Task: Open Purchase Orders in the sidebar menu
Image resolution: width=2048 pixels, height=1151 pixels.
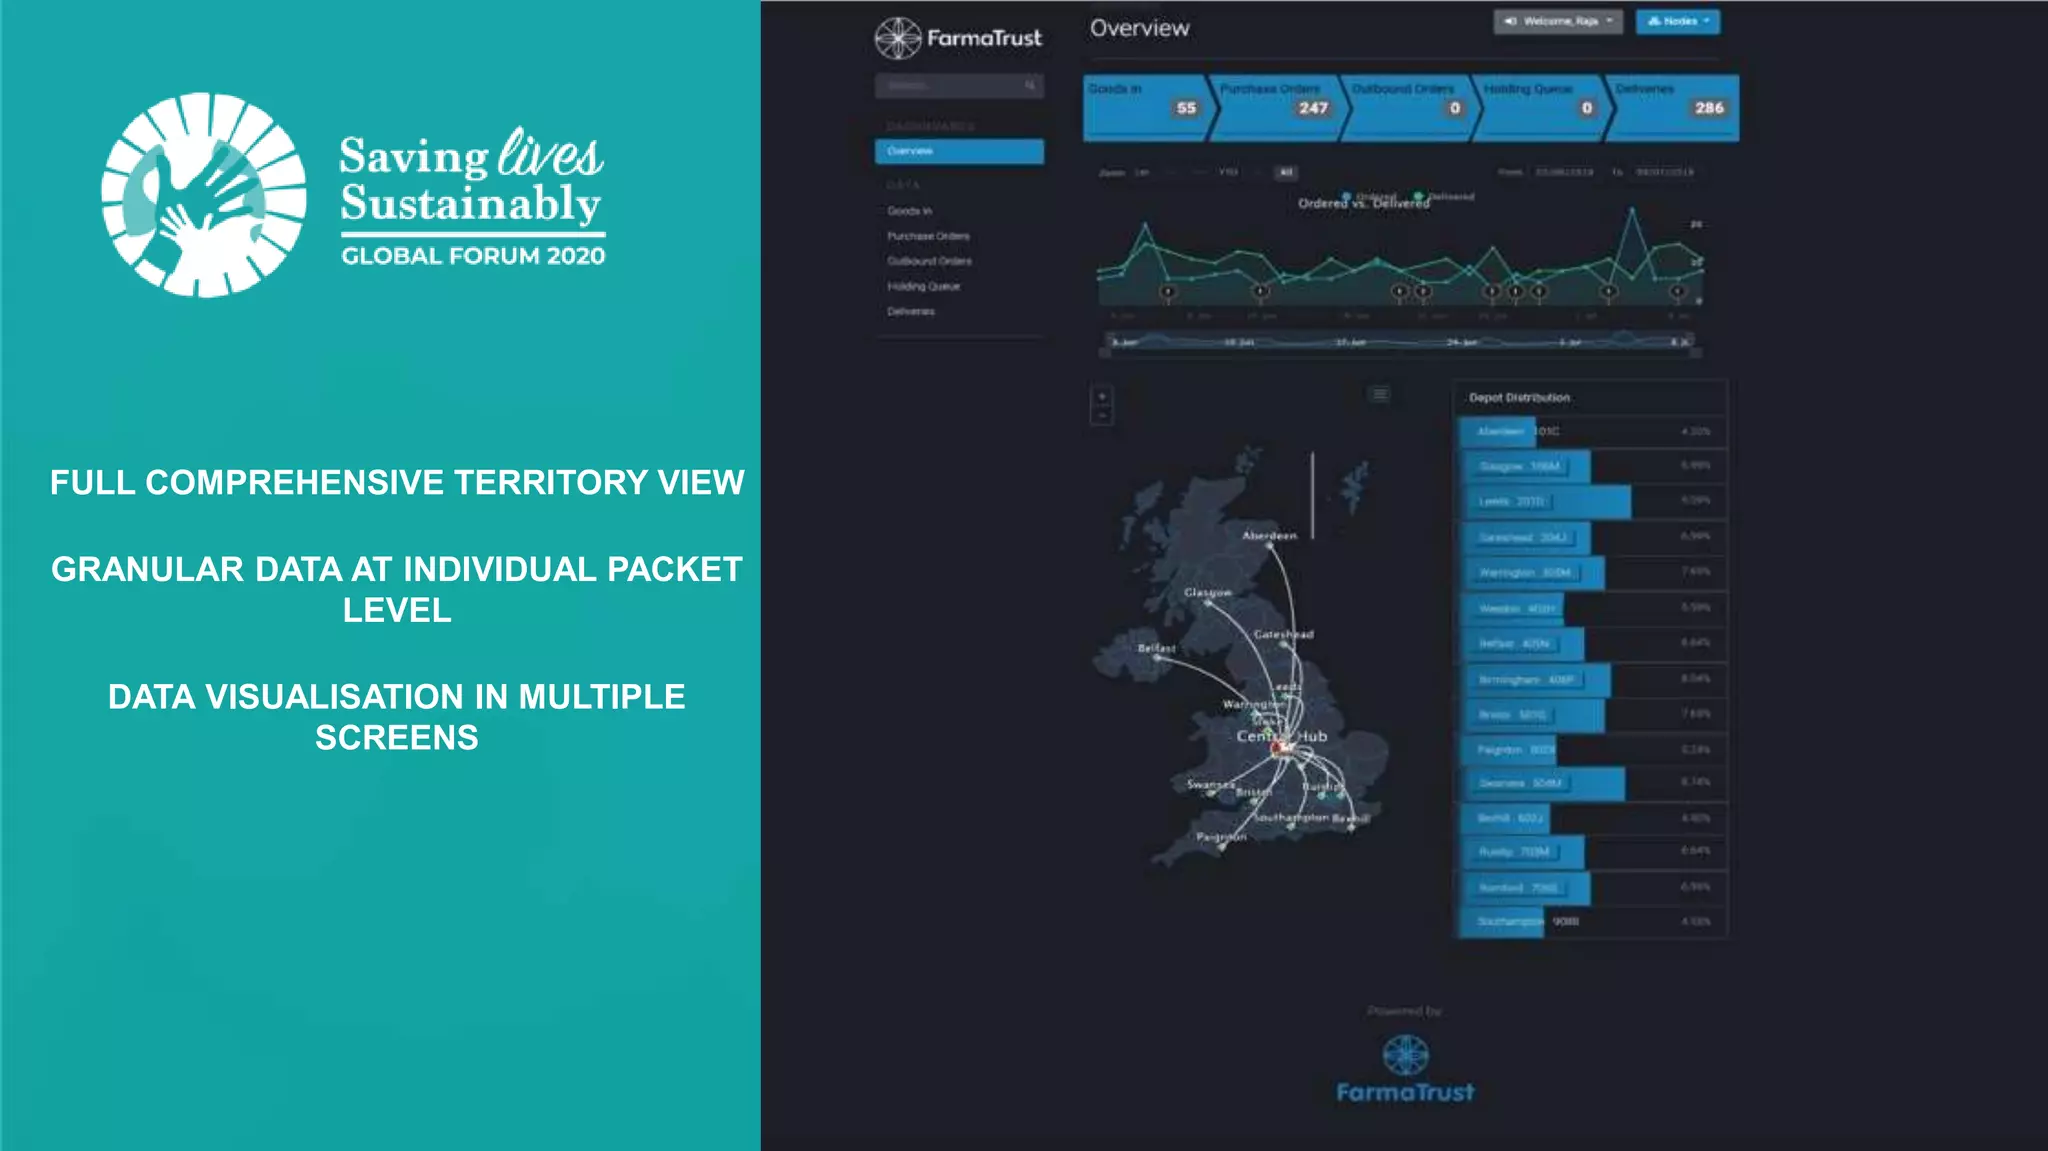Action: pyautogui.click(x=928, y=236)
